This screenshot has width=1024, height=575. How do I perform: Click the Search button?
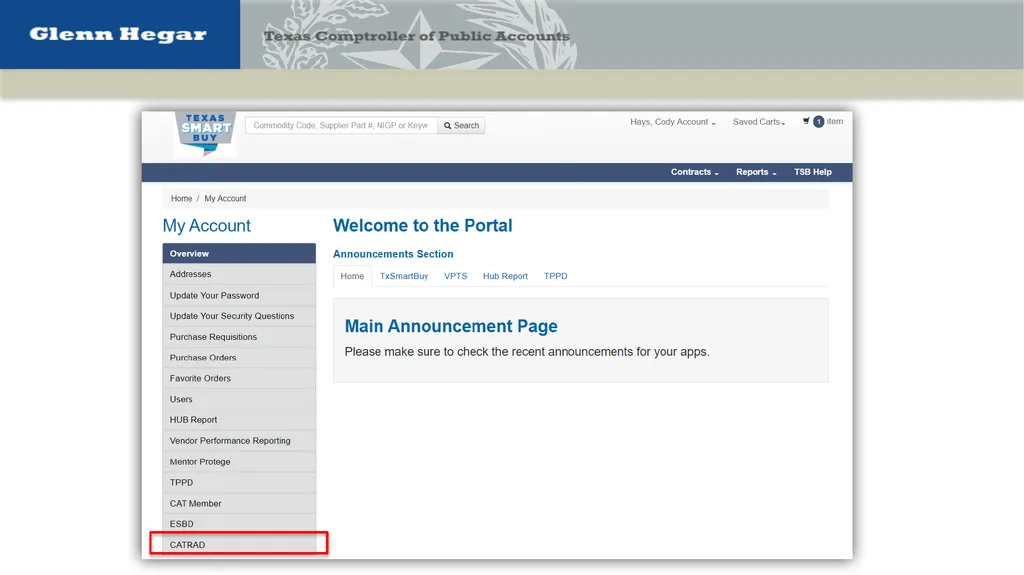coord(461,125)
